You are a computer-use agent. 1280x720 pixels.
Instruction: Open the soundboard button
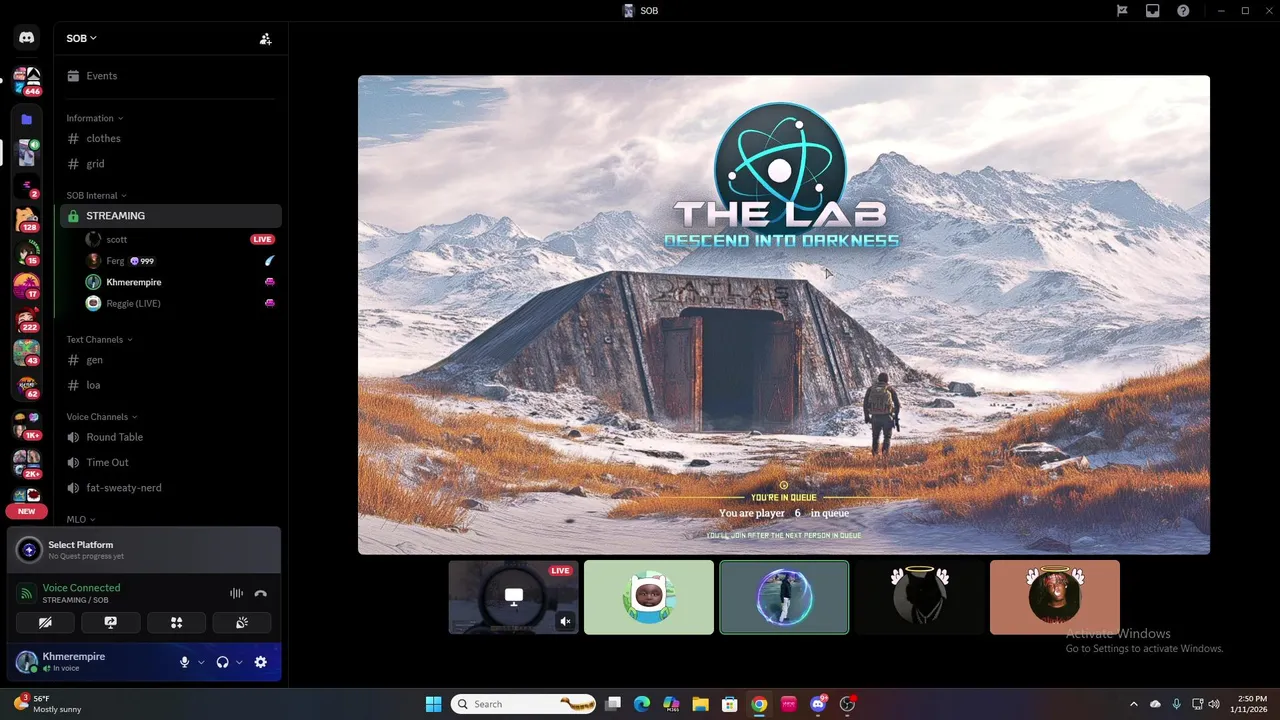coord(242,622)
